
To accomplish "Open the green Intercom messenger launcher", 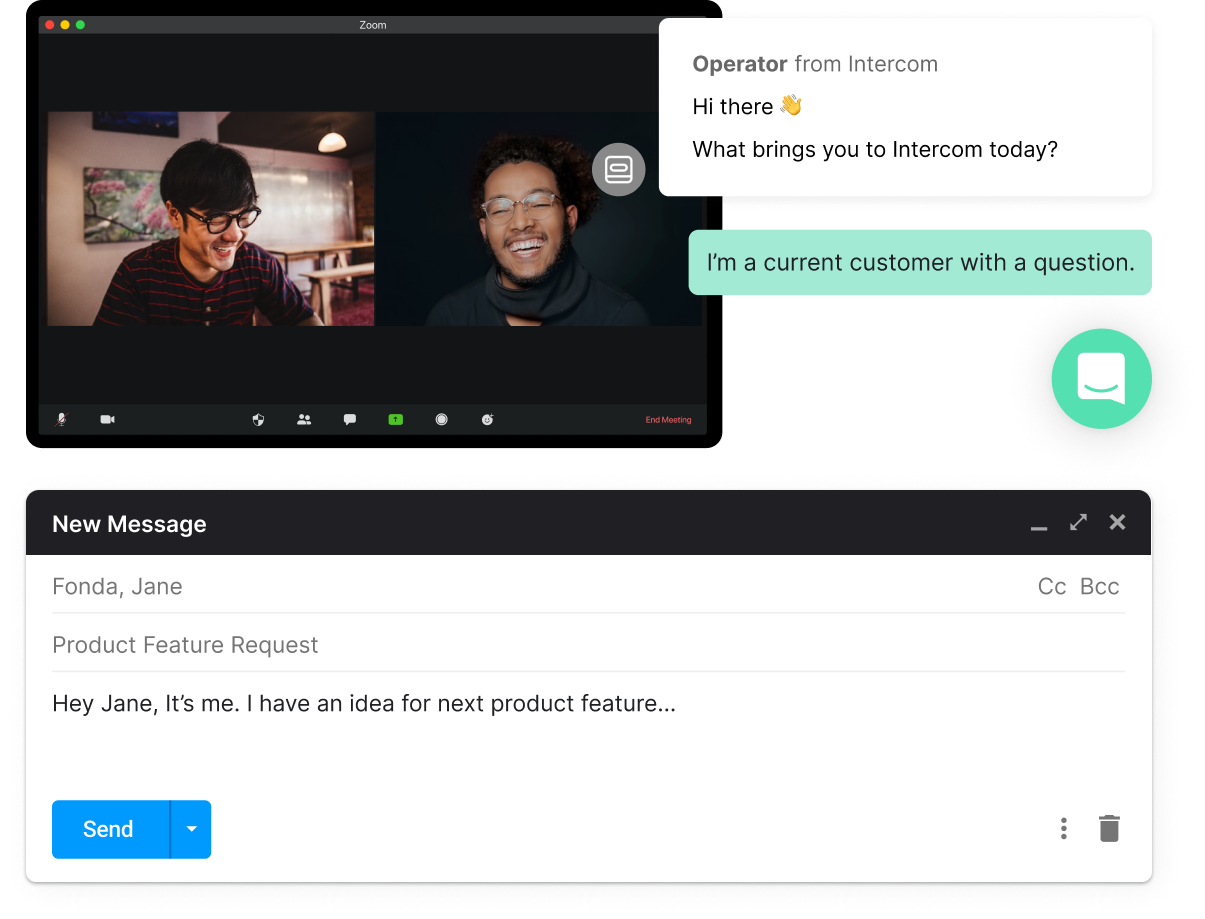I will tap(1101, 379).
